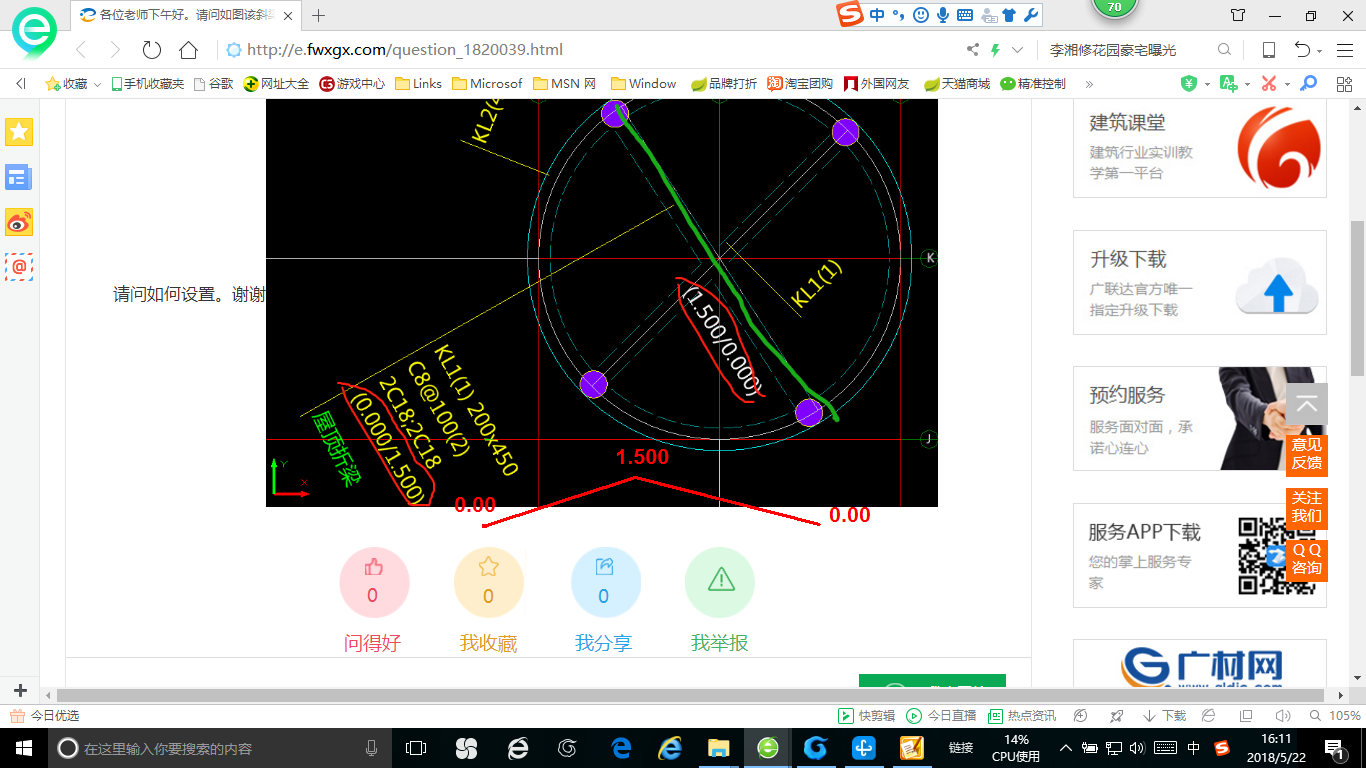
Task: Open the dropdown beside undo arrow
Action: [1319, 51]
